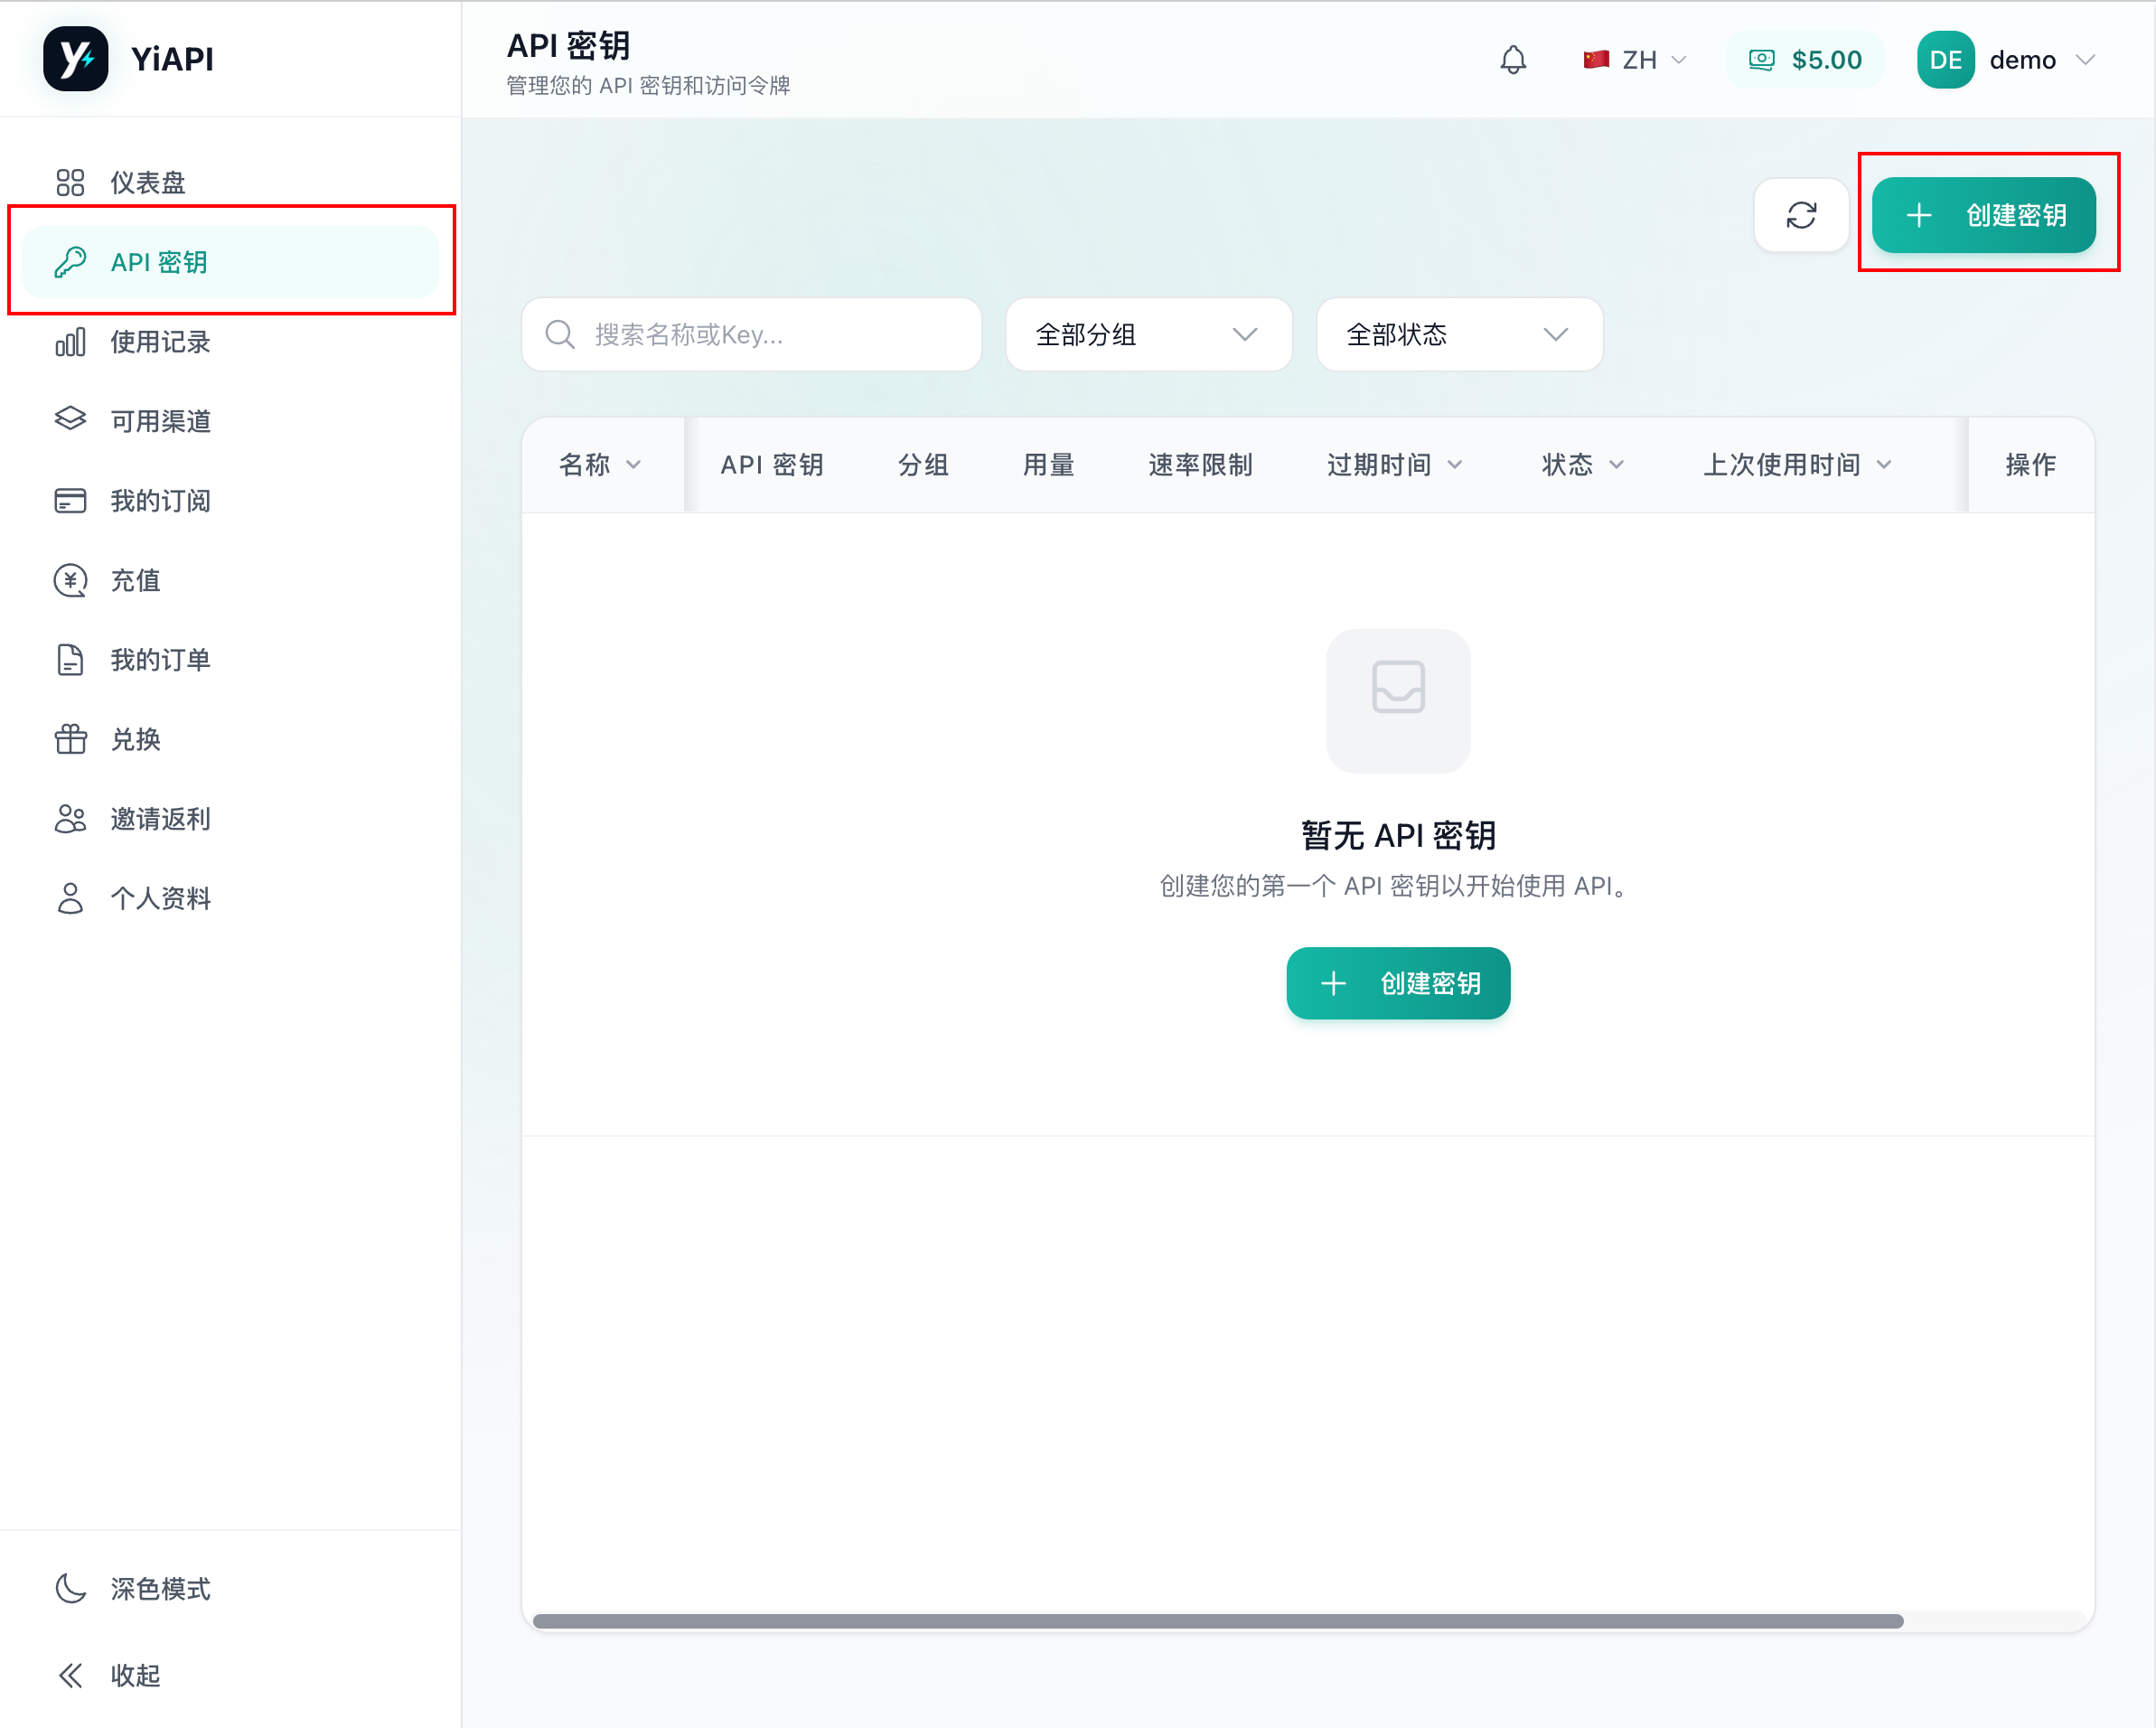Image resolution: width=2156 pixels, height=1728 pixels.
Task: Sort by 状态 column
Action: point(1583,464)
